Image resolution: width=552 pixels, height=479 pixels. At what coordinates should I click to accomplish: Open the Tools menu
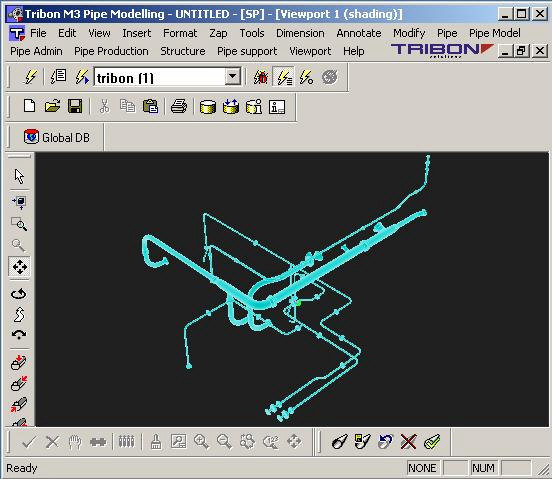252,33
